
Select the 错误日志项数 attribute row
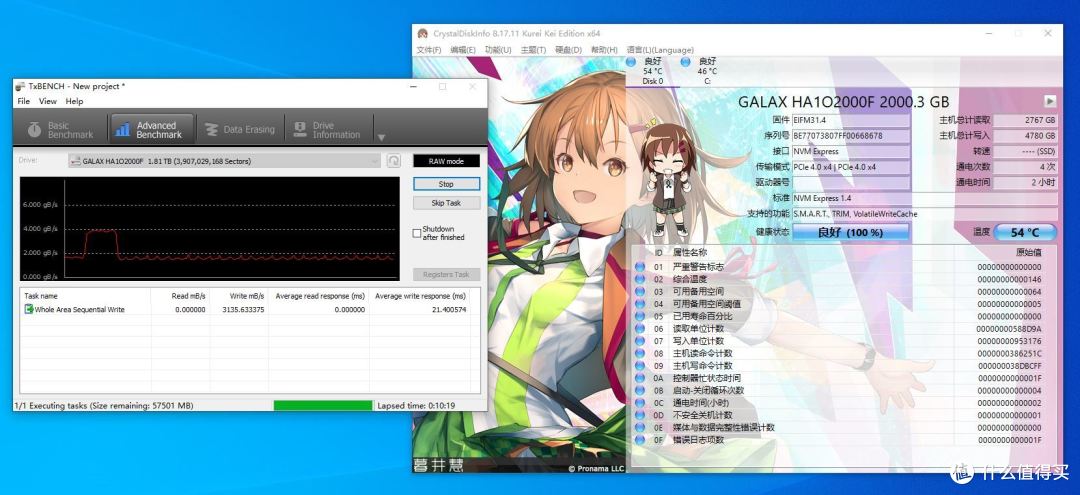coord(843,441)
